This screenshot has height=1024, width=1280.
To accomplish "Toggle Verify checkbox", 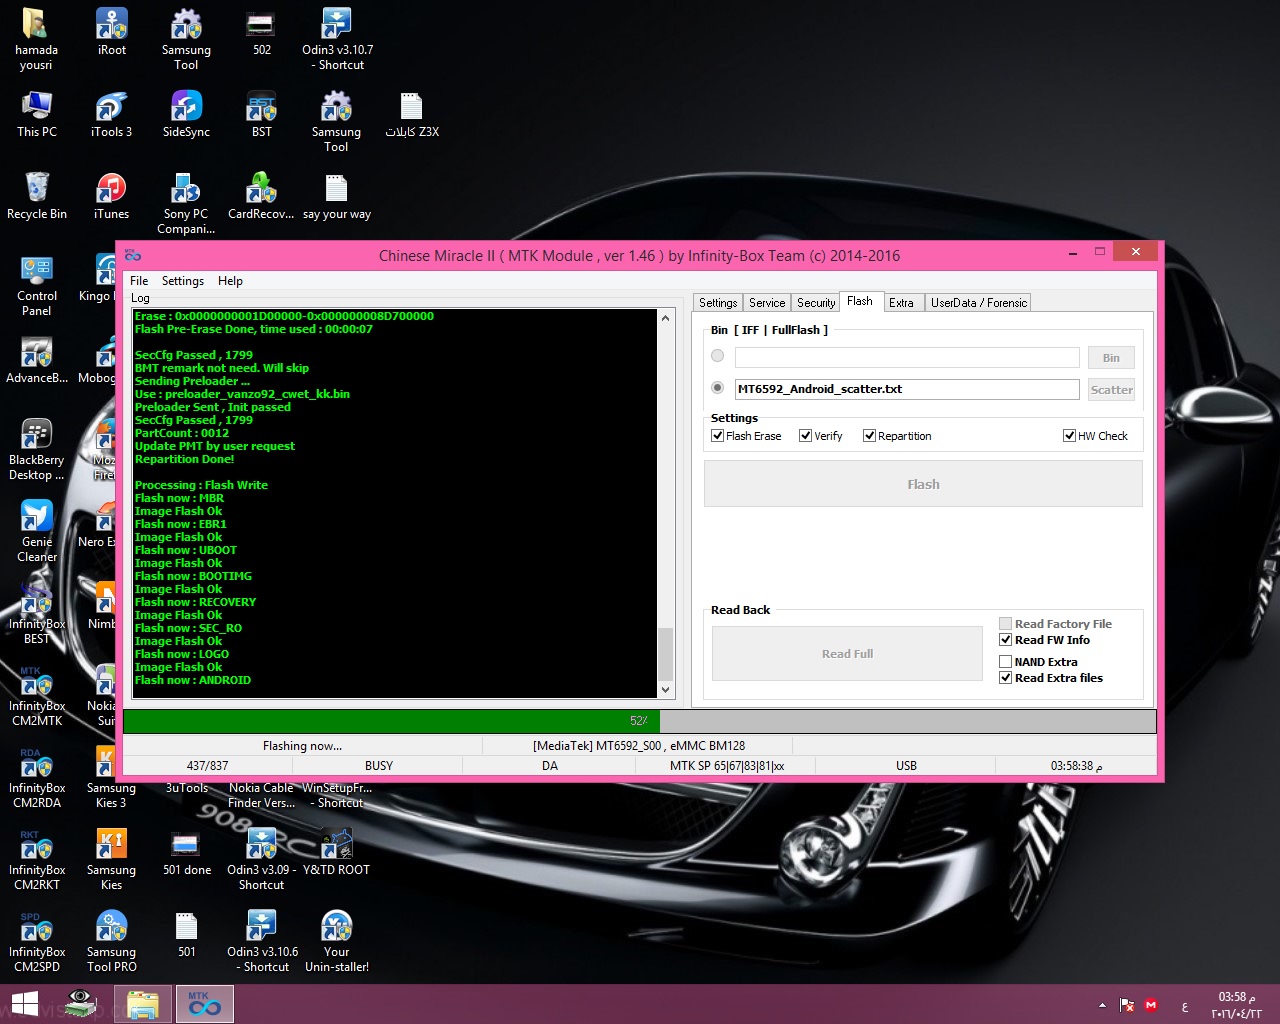I will click(805, 436).
